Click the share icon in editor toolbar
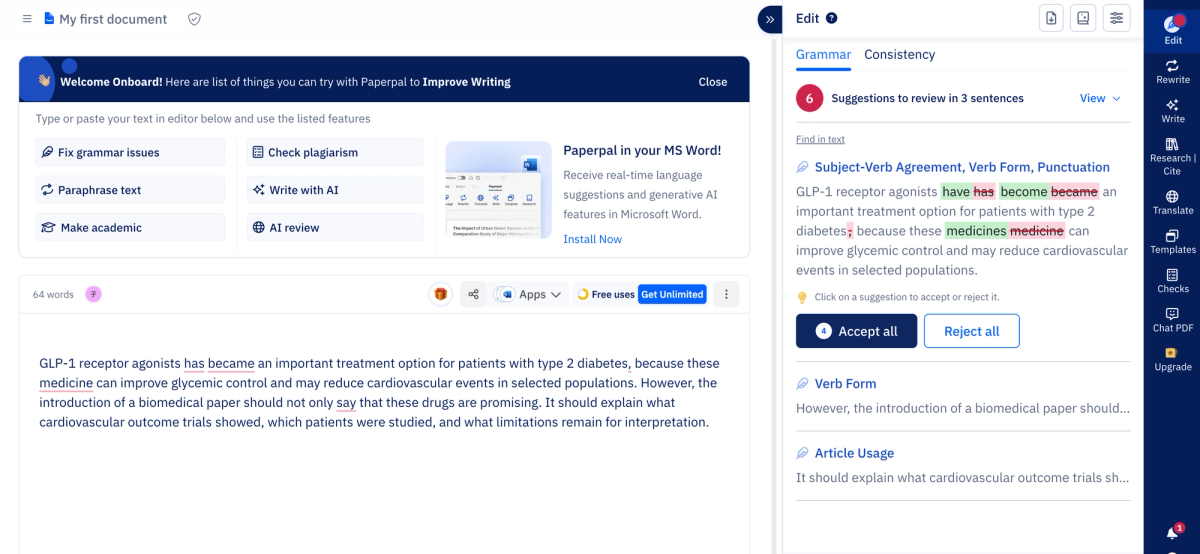Viewport: 1200px width, 554px height. pos(473,294)
